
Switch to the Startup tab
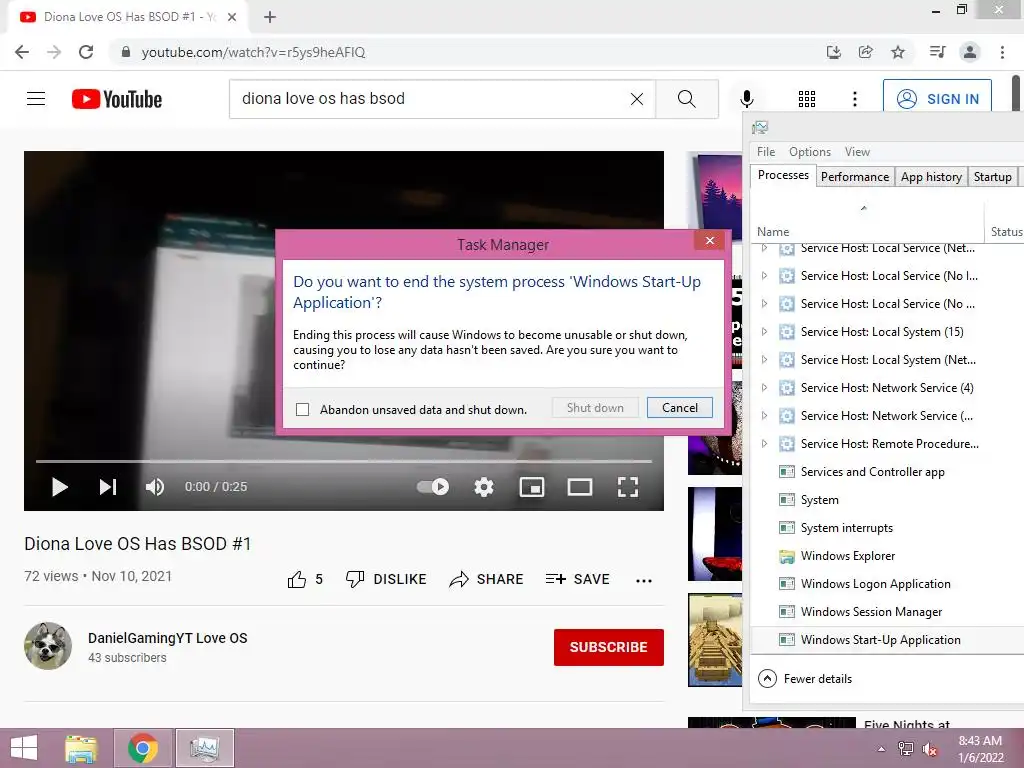click(x=993, y=177)
